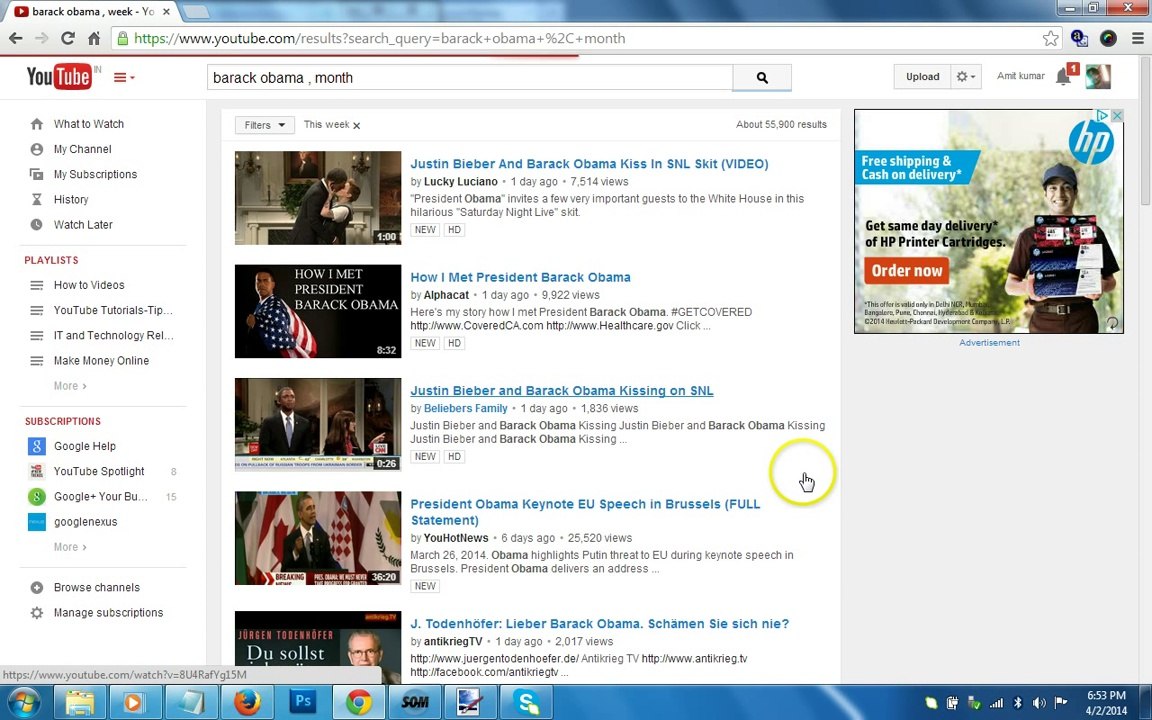Open My Subscriptions in sidebar
1152x720 pixels.
(95, 174)
